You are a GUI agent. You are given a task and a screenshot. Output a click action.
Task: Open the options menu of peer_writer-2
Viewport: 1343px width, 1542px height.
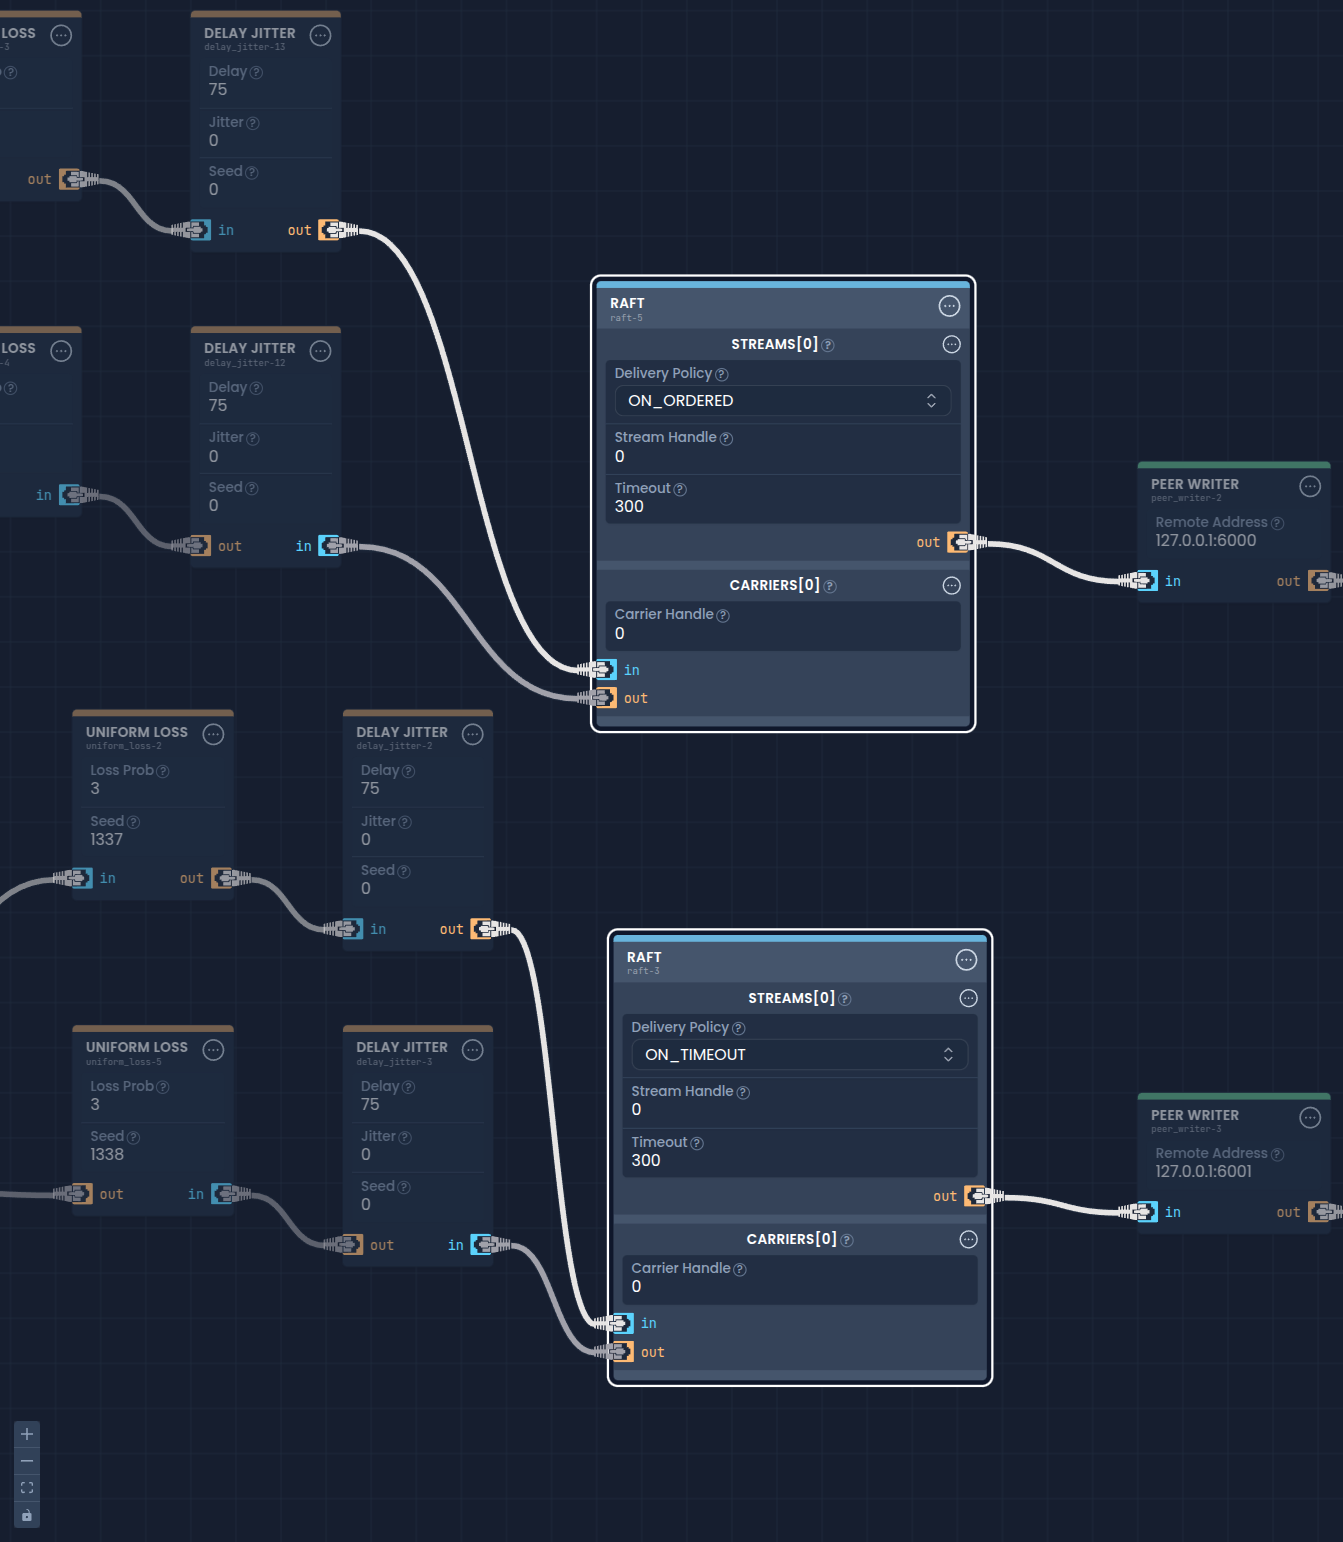pyautogui.click(x=1310, y=487)
